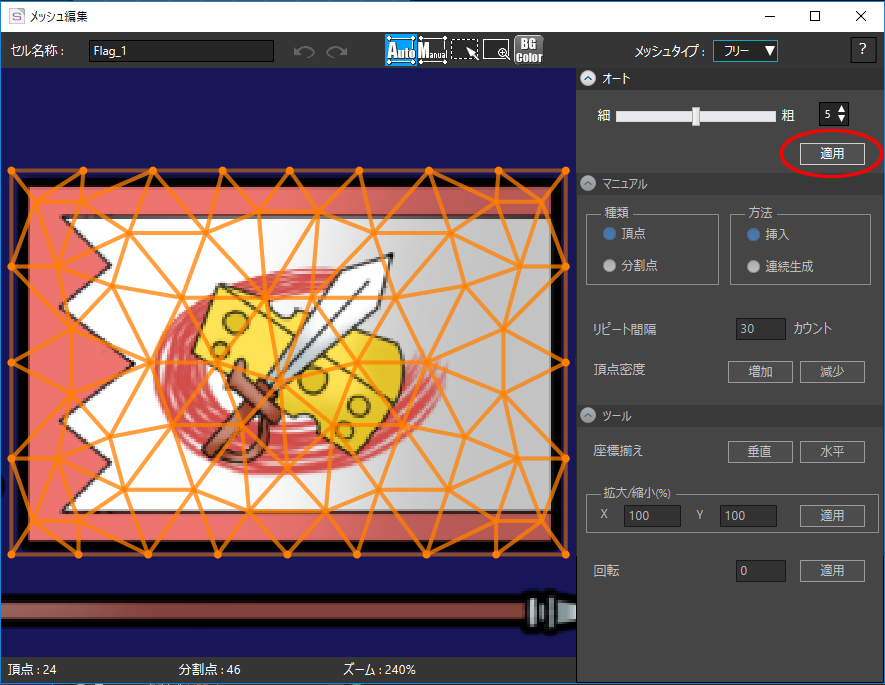
Task: Click the 分割点 : 46 status text
Action: [209, 670]
